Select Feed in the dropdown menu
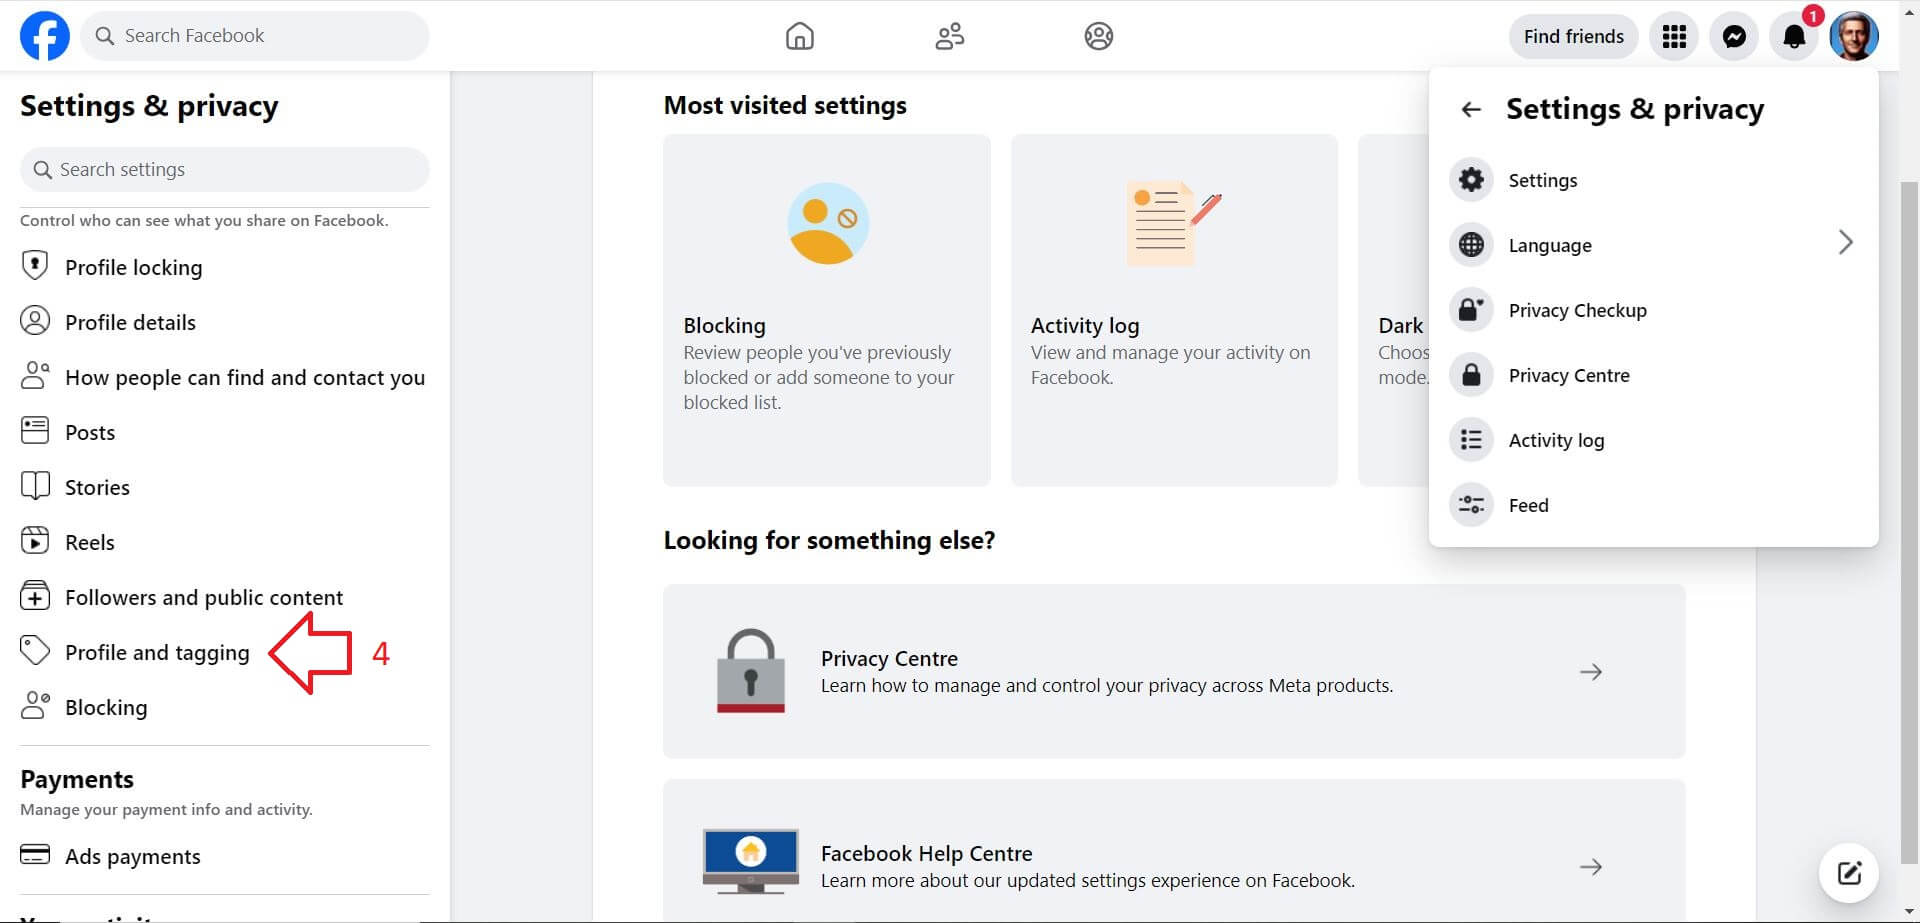The width and height of the screenshot is (1920, 923). [x=1653, y=505]
